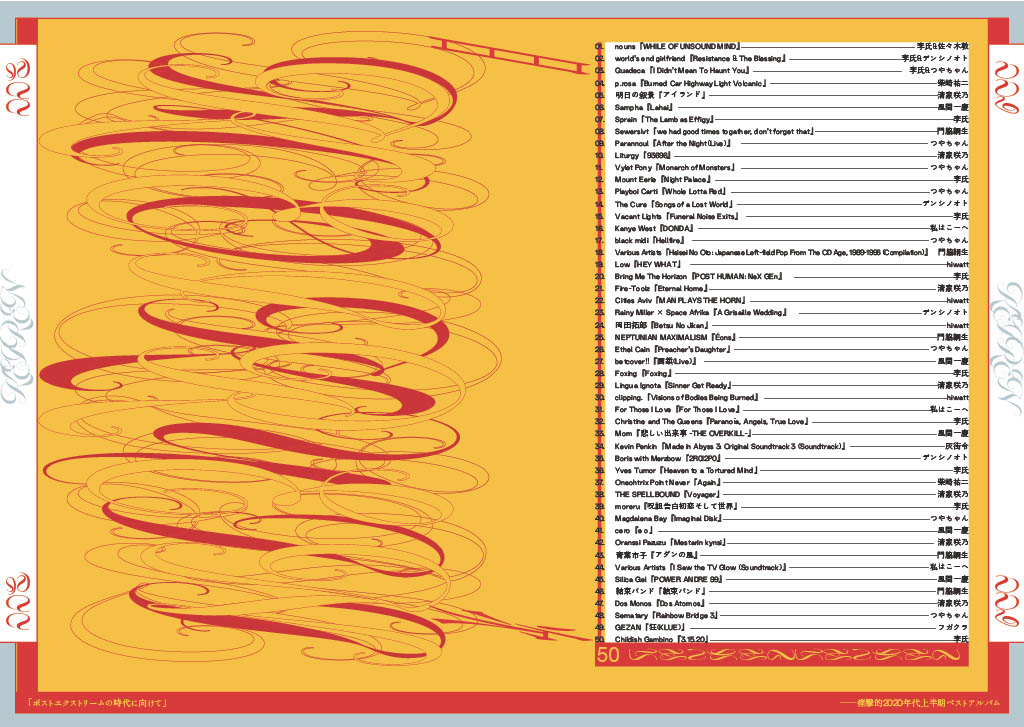Click Oneohtrix Point Never 'Again' entry
The width and height of the screenshot is (1024, 727).
(x=782, y=482)
